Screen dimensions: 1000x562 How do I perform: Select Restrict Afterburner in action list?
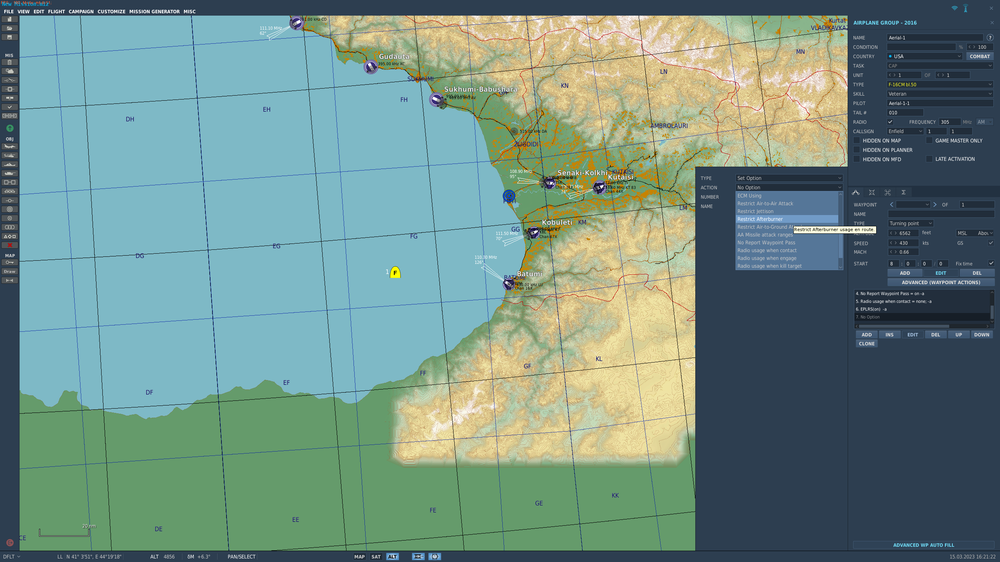click(x=786, y=219)
